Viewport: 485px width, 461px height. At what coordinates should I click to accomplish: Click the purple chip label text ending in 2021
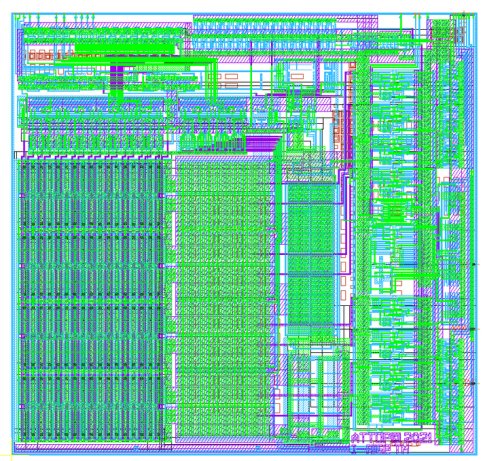click(x=392, y=437)
